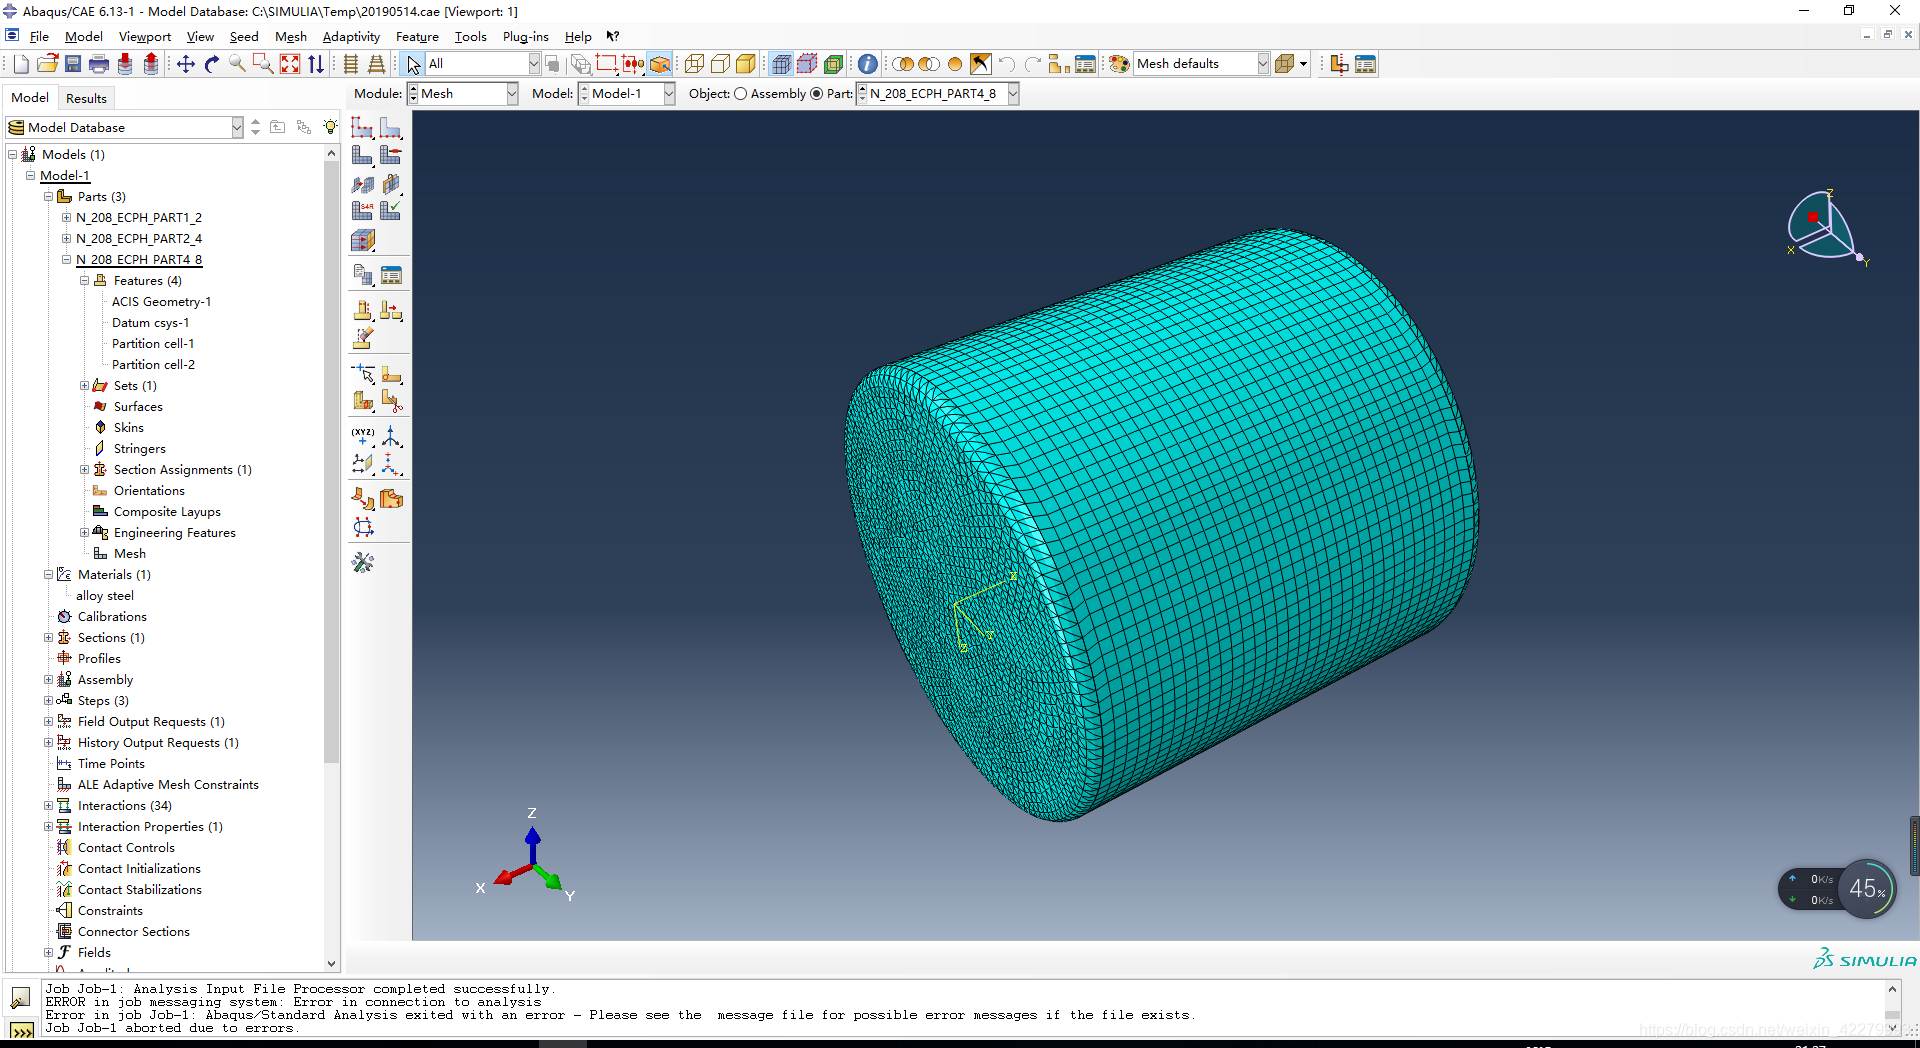The width and height of the screenshot is (1920, 1048).
Task: Click the Save Model Database icon
Action: tap(73, 64)
